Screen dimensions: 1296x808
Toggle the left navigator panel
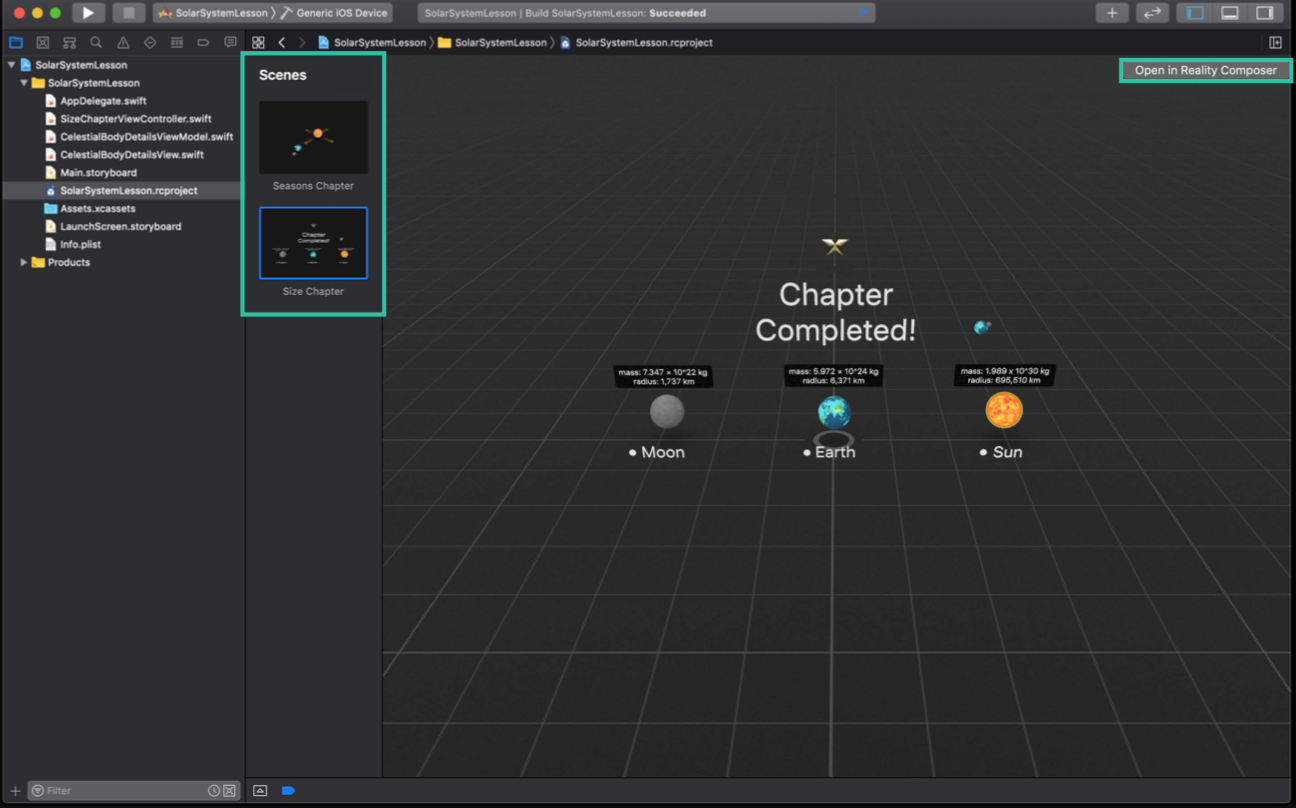1195,13
